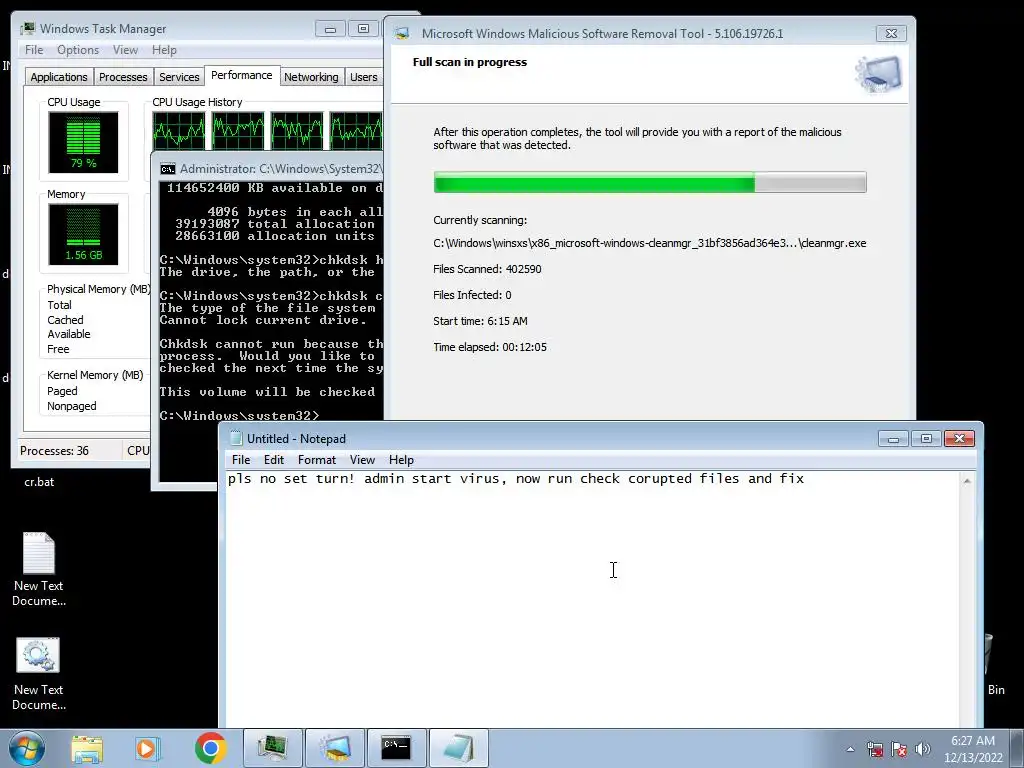Click the 'Full scan in progress' heading
The image size is (1024, 768).
[x=470, y=62]
